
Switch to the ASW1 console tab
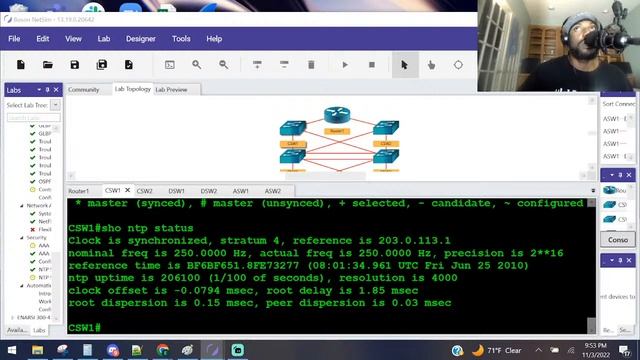click(240, 191)
